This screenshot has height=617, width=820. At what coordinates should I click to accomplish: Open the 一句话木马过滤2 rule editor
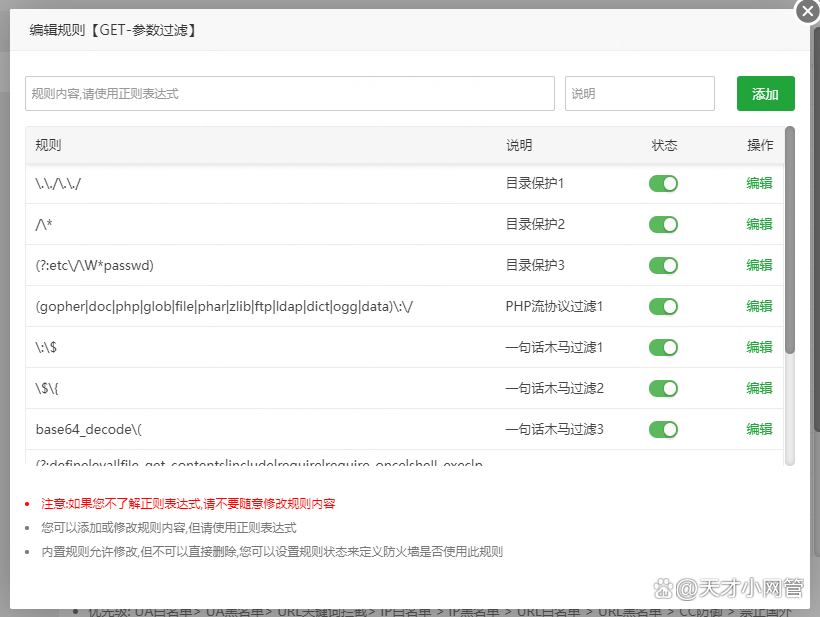coord(759,388)
